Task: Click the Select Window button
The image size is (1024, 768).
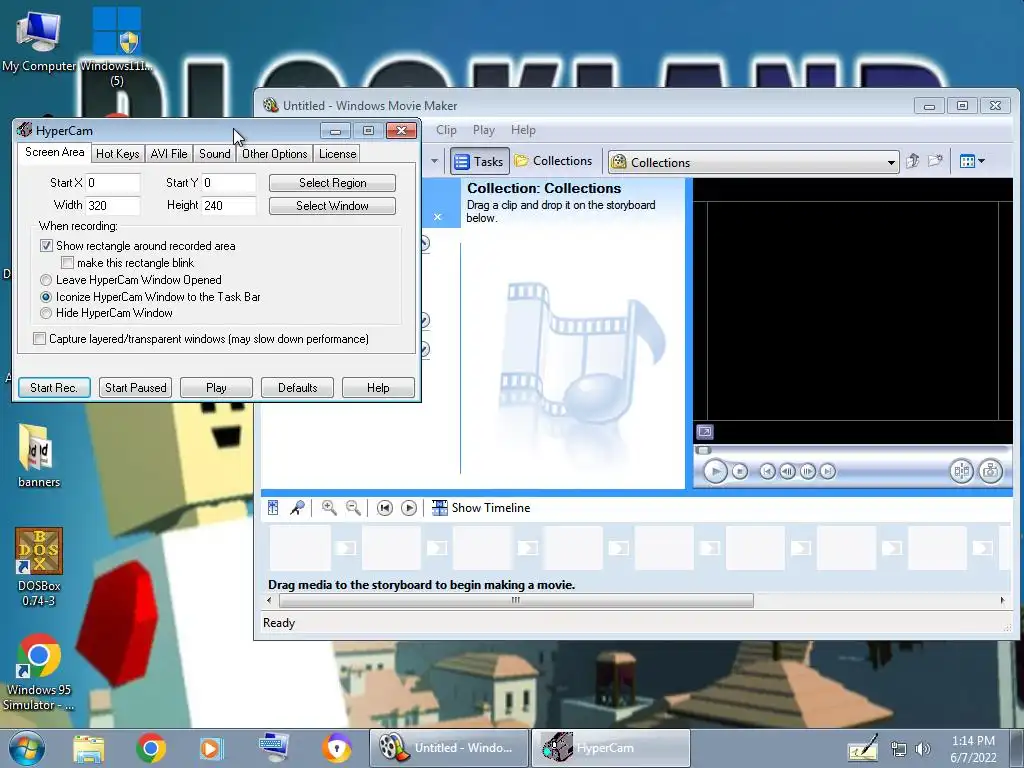Action: tap(332, 206)
